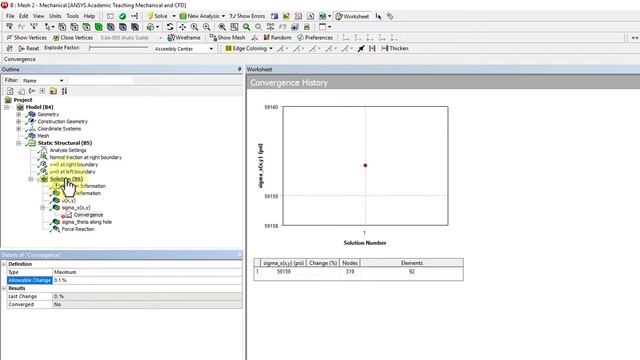Click Show Errors button

[x=247, y=16]
